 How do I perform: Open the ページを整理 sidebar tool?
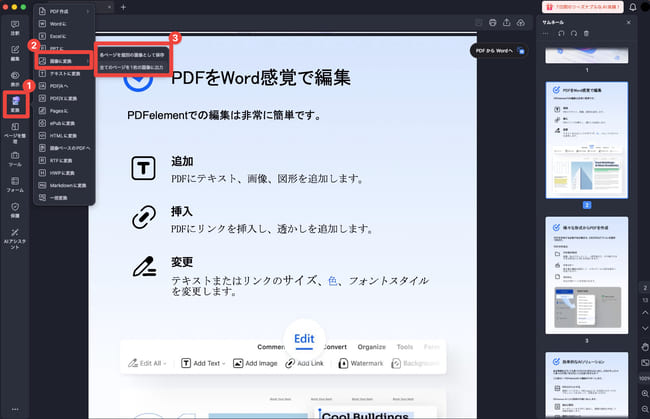pyautogui.click(x=15, y=133)
